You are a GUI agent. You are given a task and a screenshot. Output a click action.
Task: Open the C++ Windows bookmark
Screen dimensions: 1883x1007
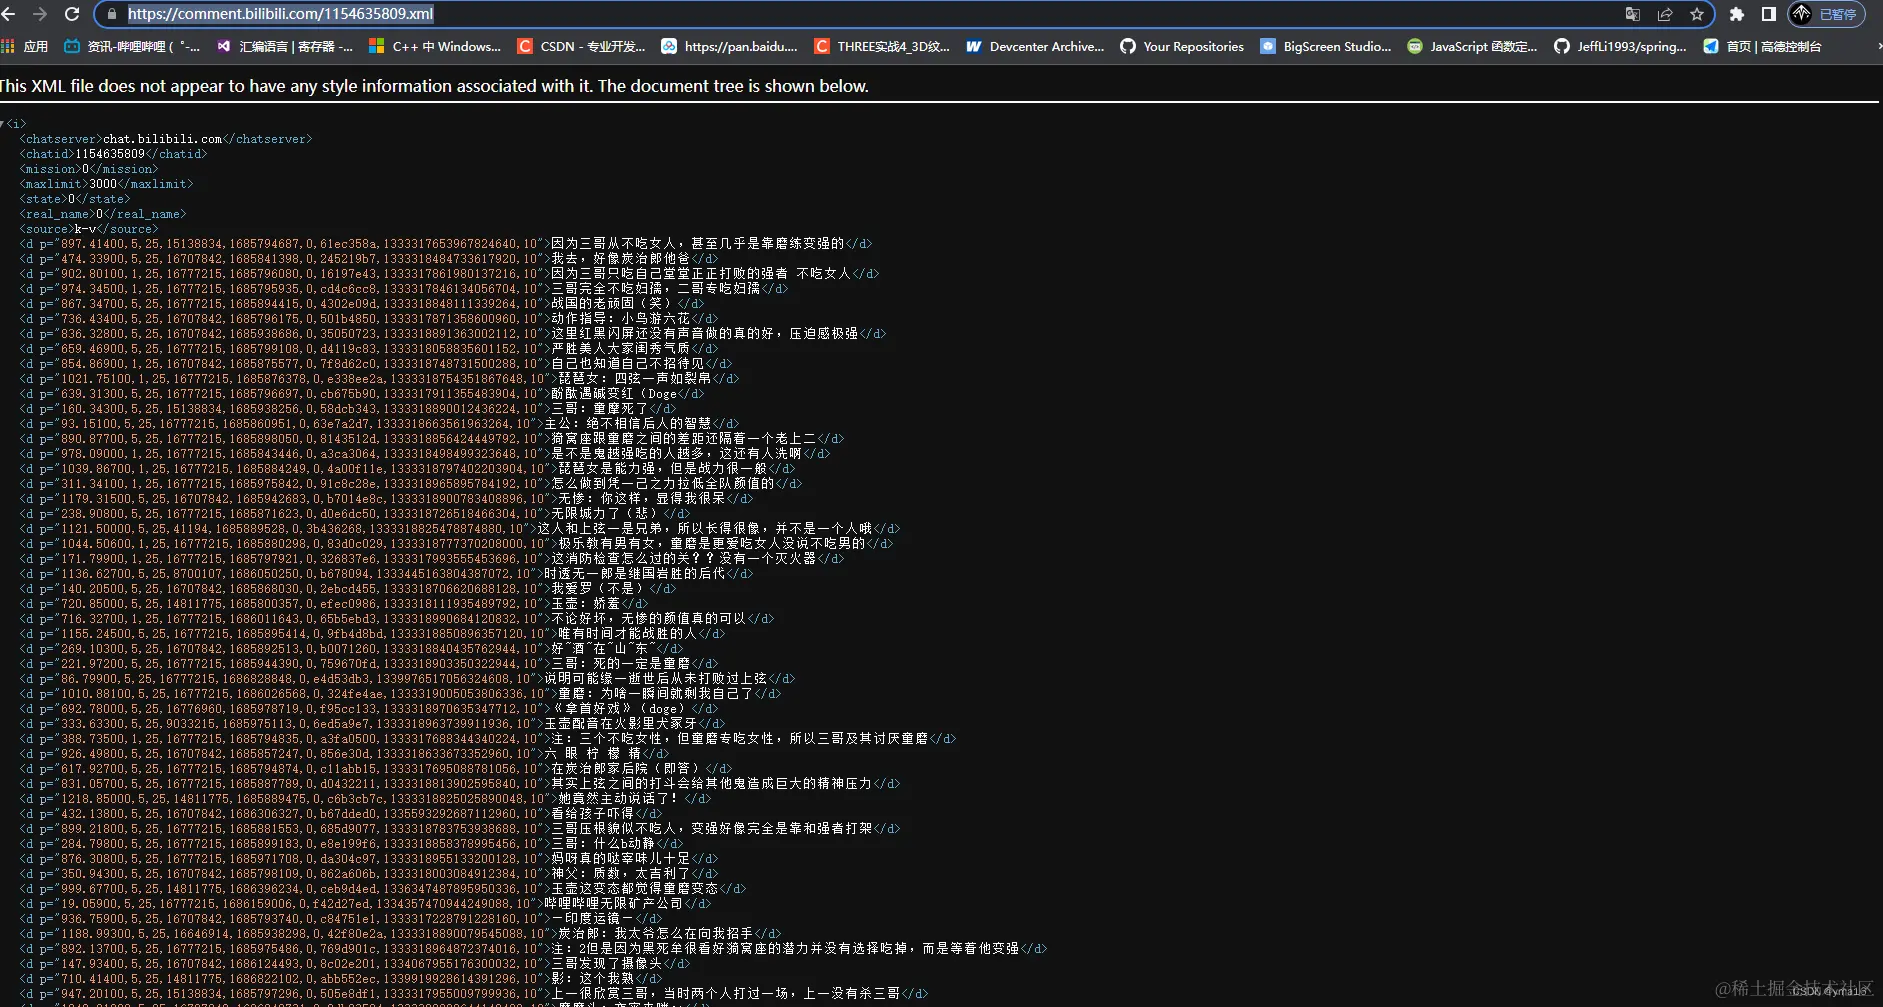tap(435, 46)
